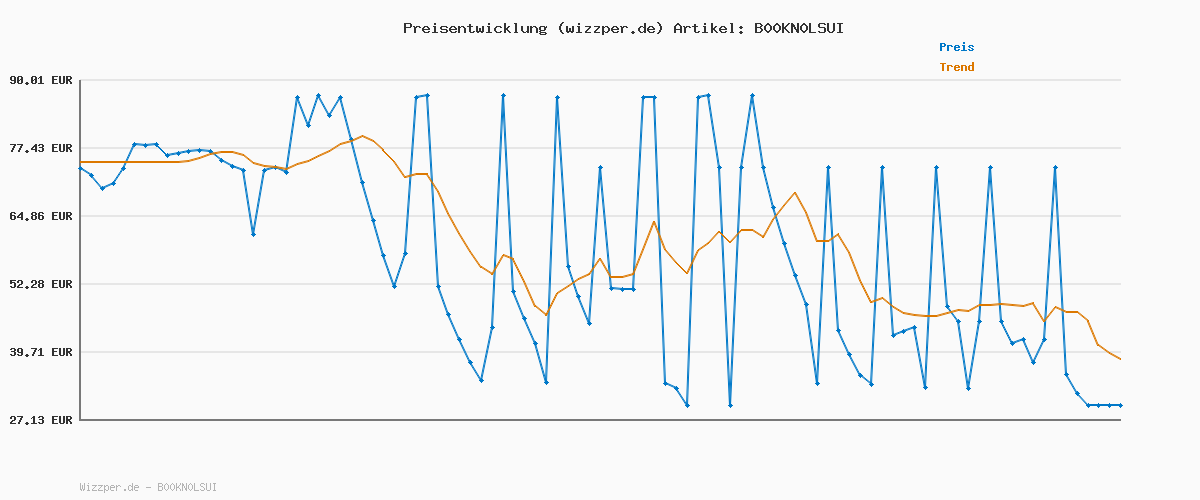
Task: Click the 52.28 EUR axis label
Action: [39, 284]
